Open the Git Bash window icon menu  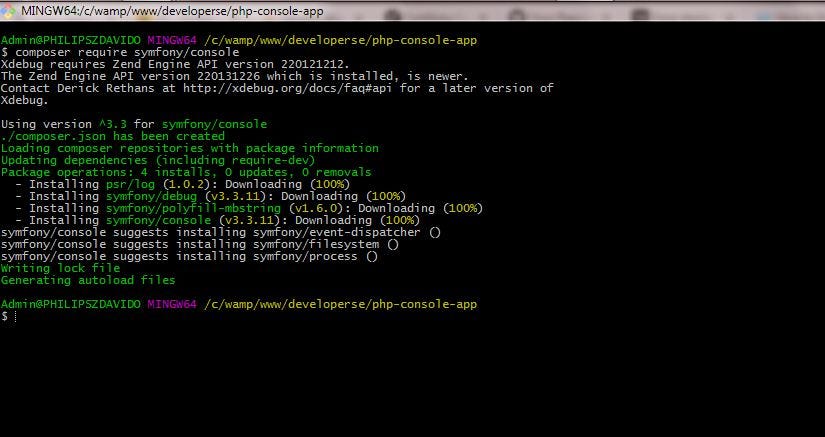(x=7, y=11)
